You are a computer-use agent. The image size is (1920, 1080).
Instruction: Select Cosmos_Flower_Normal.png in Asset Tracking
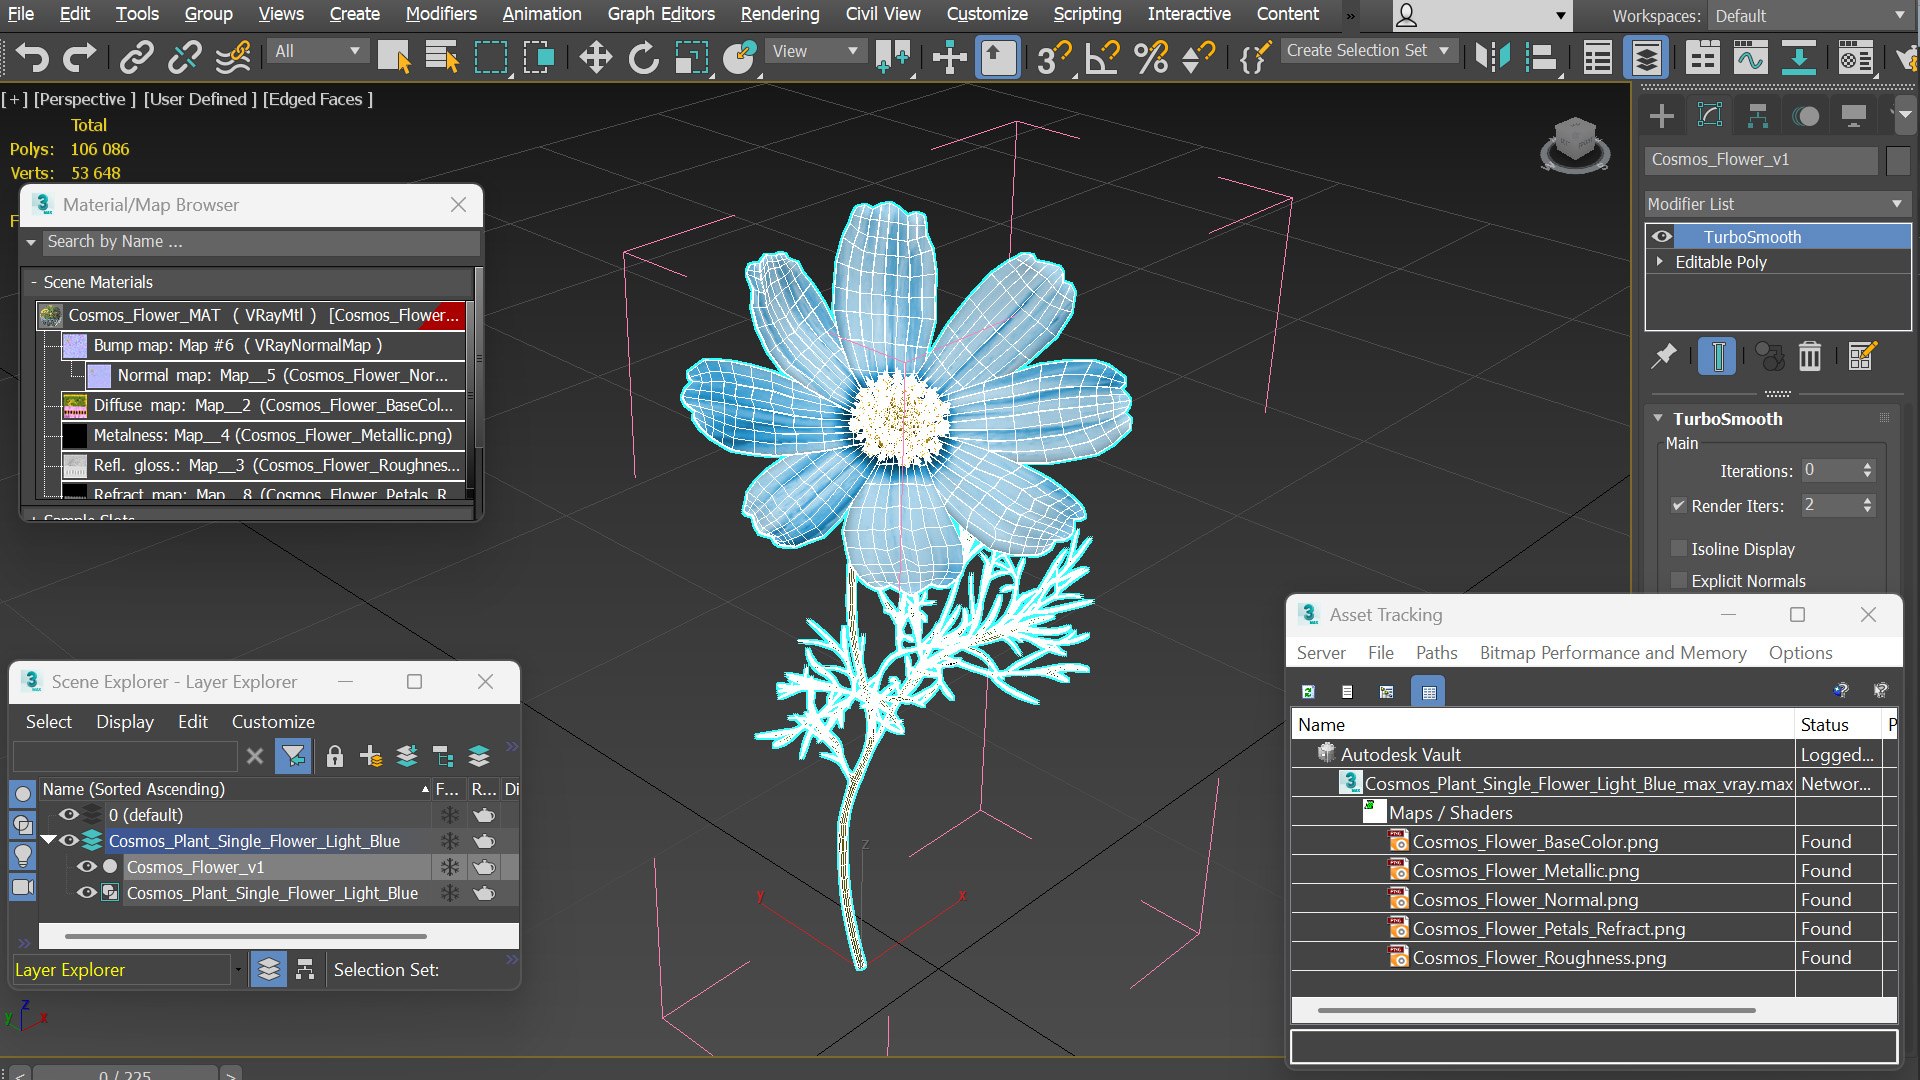pos(1525,900)
